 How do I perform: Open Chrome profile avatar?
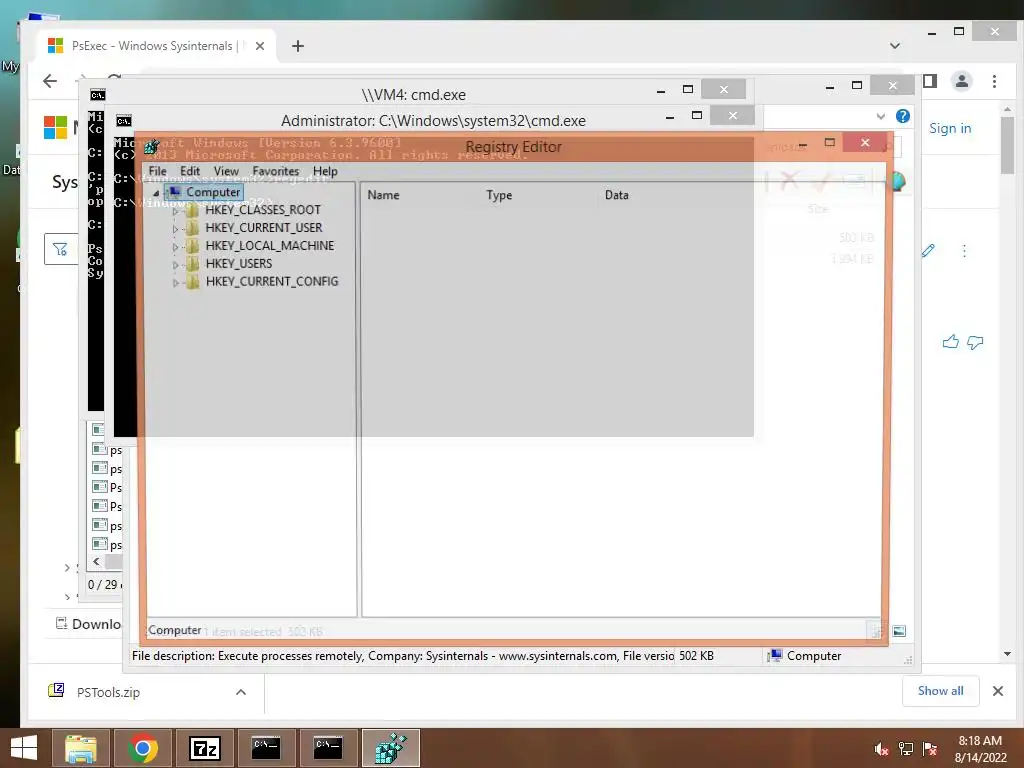coord(961,81)
